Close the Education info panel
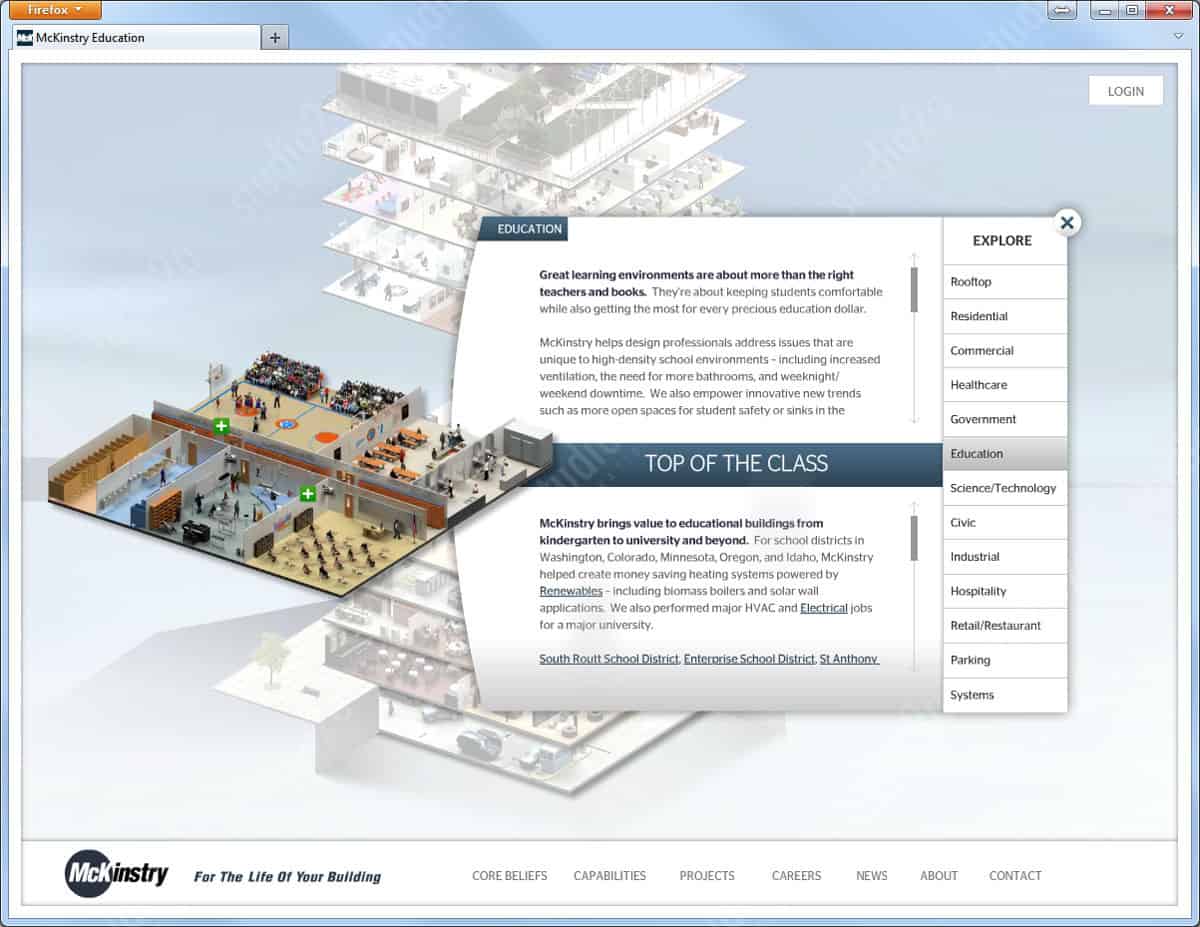The height and width of the screenshot is (927, 1200). (x=1067, y=223)
